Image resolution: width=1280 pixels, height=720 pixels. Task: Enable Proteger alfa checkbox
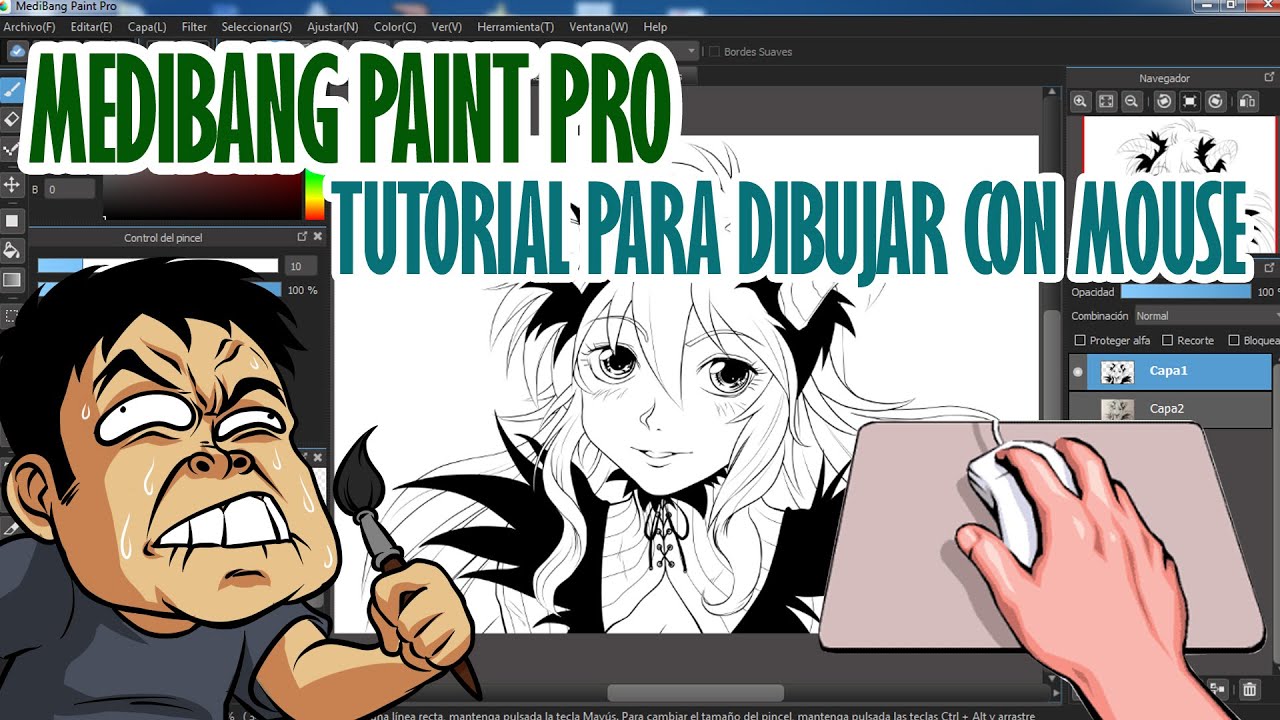coord(1079,340)
